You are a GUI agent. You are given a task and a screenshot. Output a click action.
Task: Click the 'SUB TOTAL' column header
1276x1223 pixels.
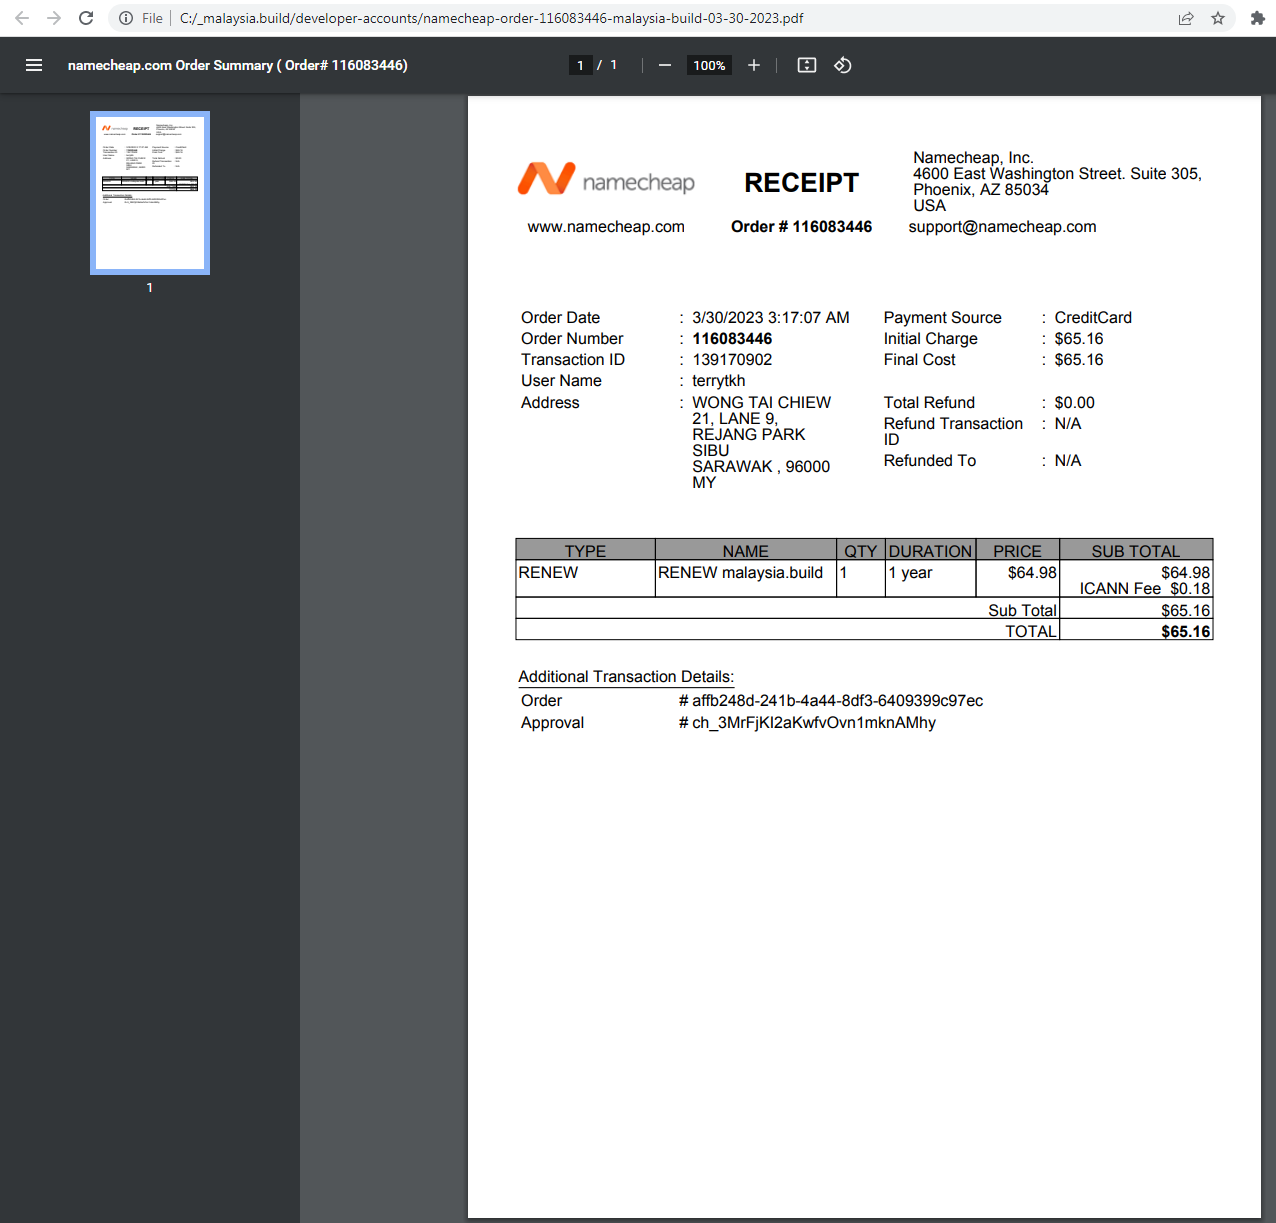pyautogui.click(x=1136, y=551)
